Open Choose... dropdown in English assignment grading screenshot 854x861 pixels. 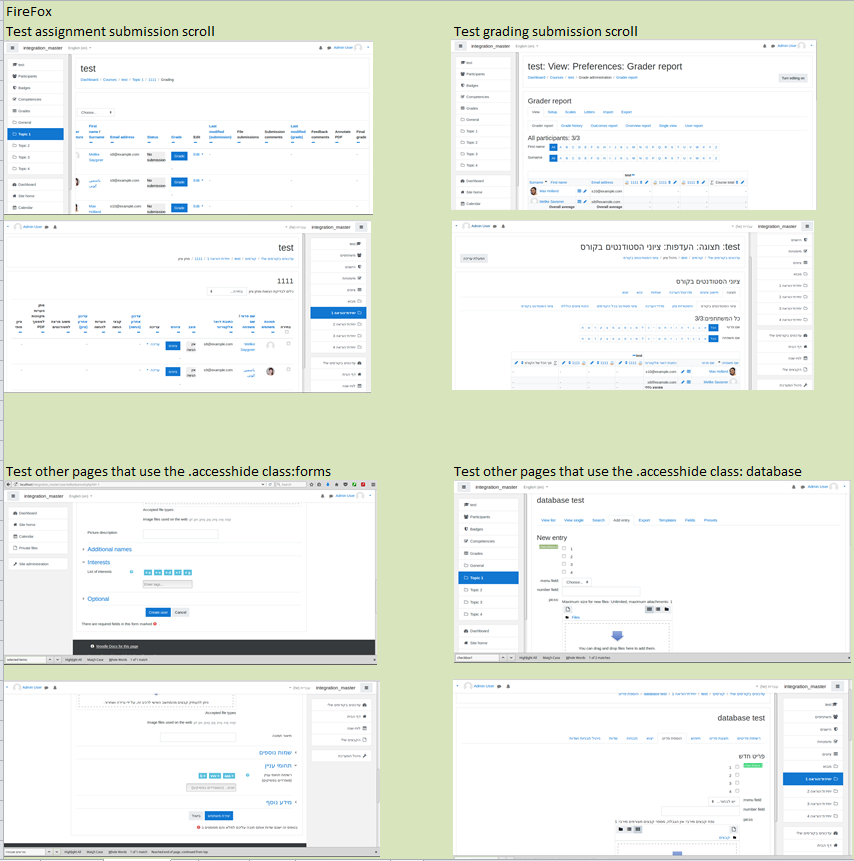coord(96,112)
